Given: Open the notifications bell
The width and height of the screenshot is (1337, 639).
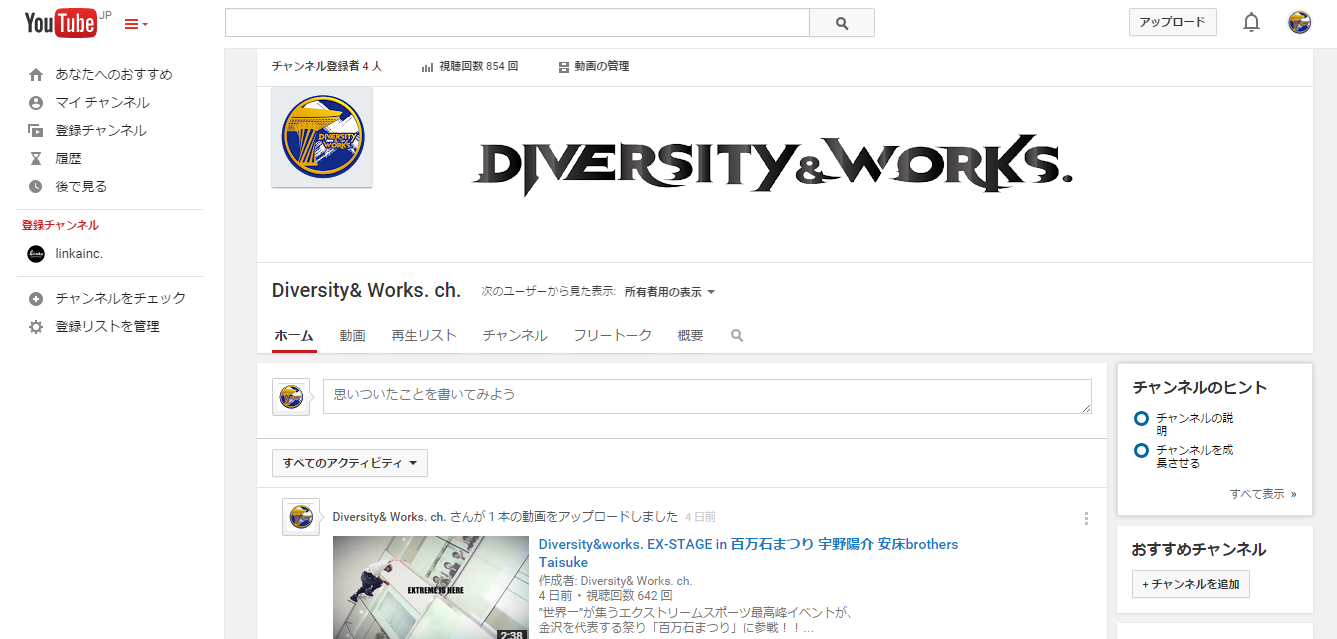Looking at the screenshot, I should tap(1251, 22).
